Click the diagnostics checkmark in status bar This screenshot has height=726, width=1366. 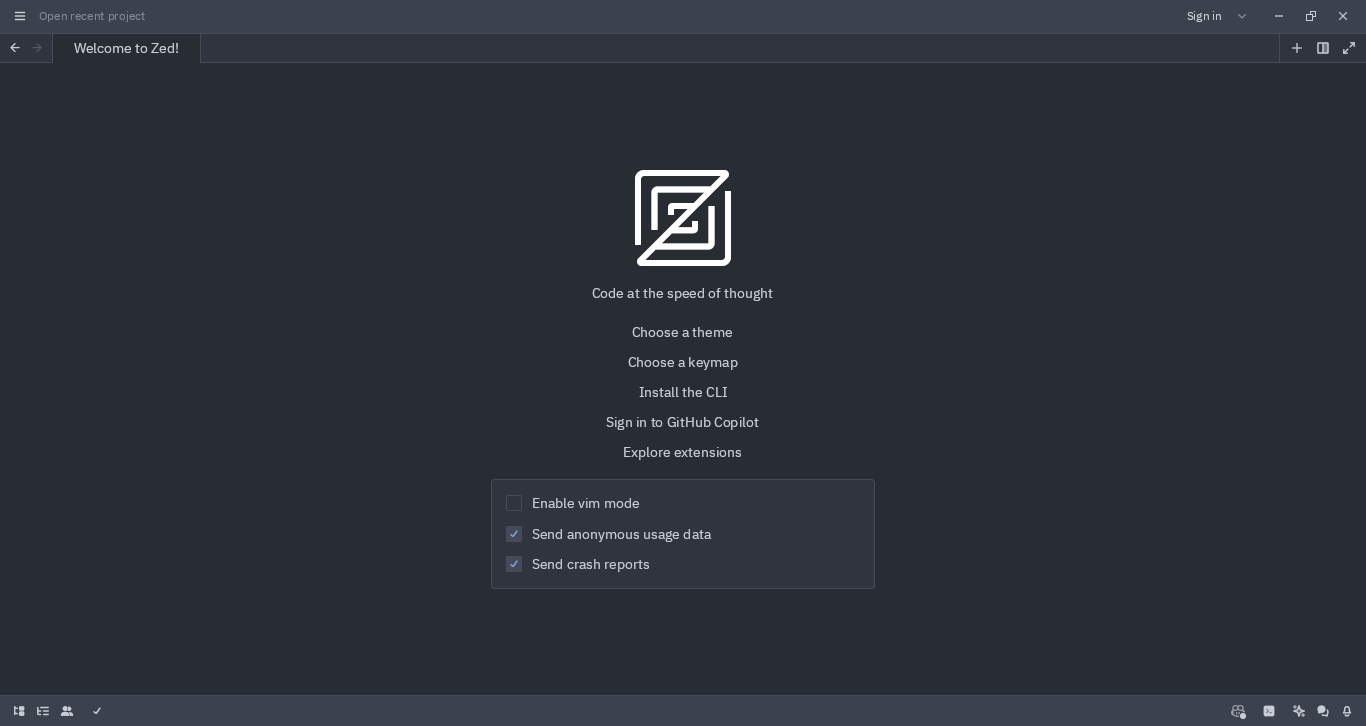pyautogui.click(x=97, y=711)
